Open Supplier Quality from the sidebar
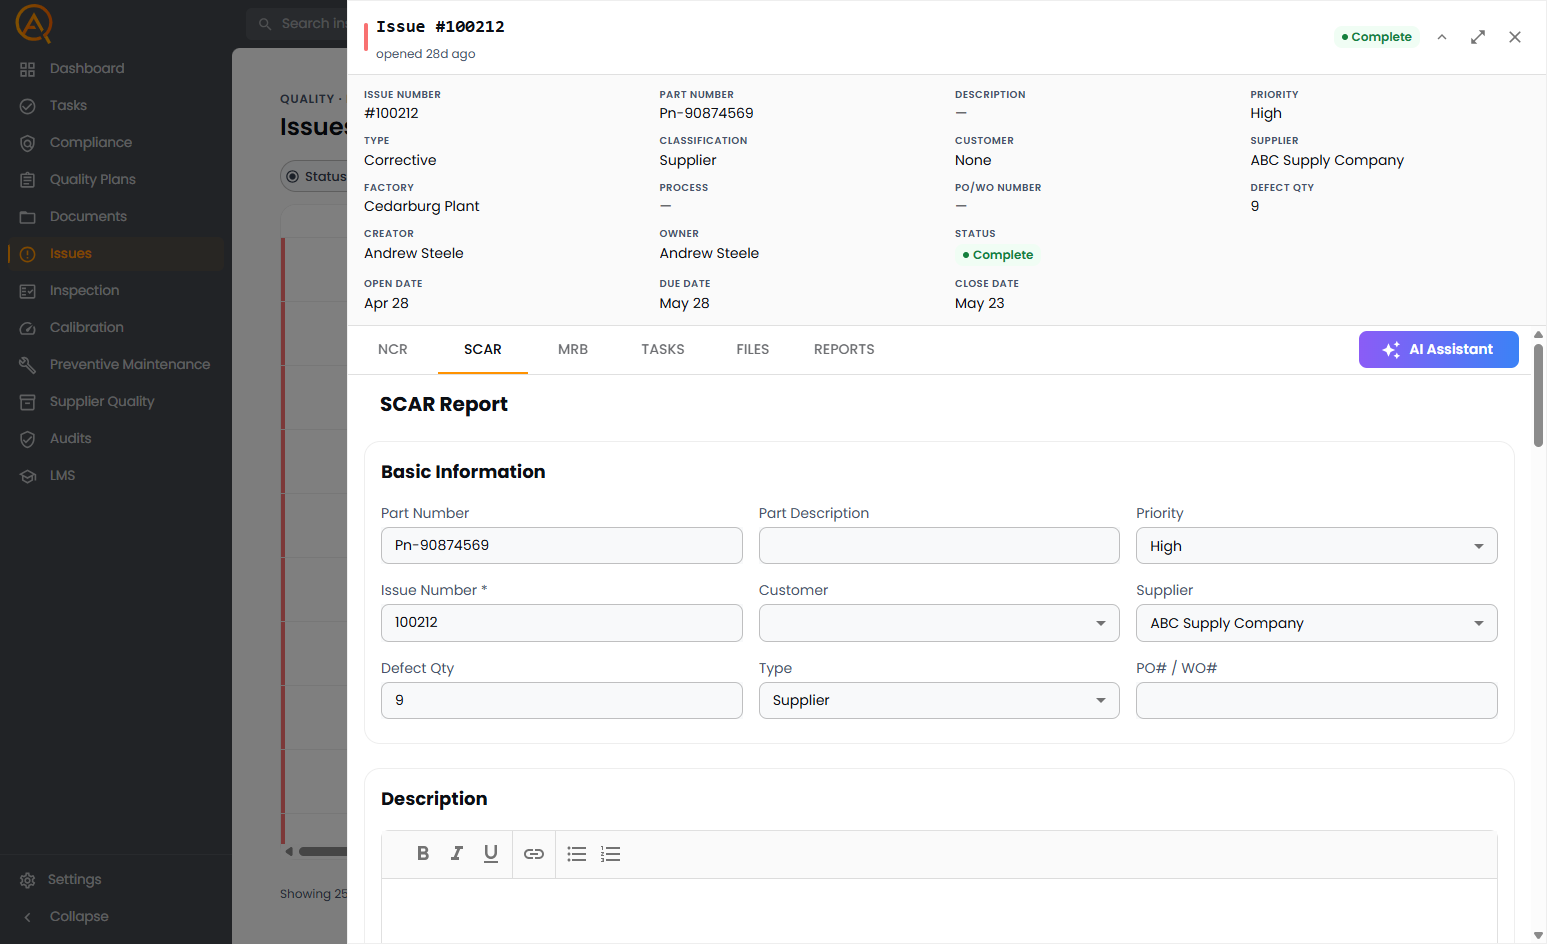Image resolution: width=1547 pixels, height=944 pixels. [102, 402]
